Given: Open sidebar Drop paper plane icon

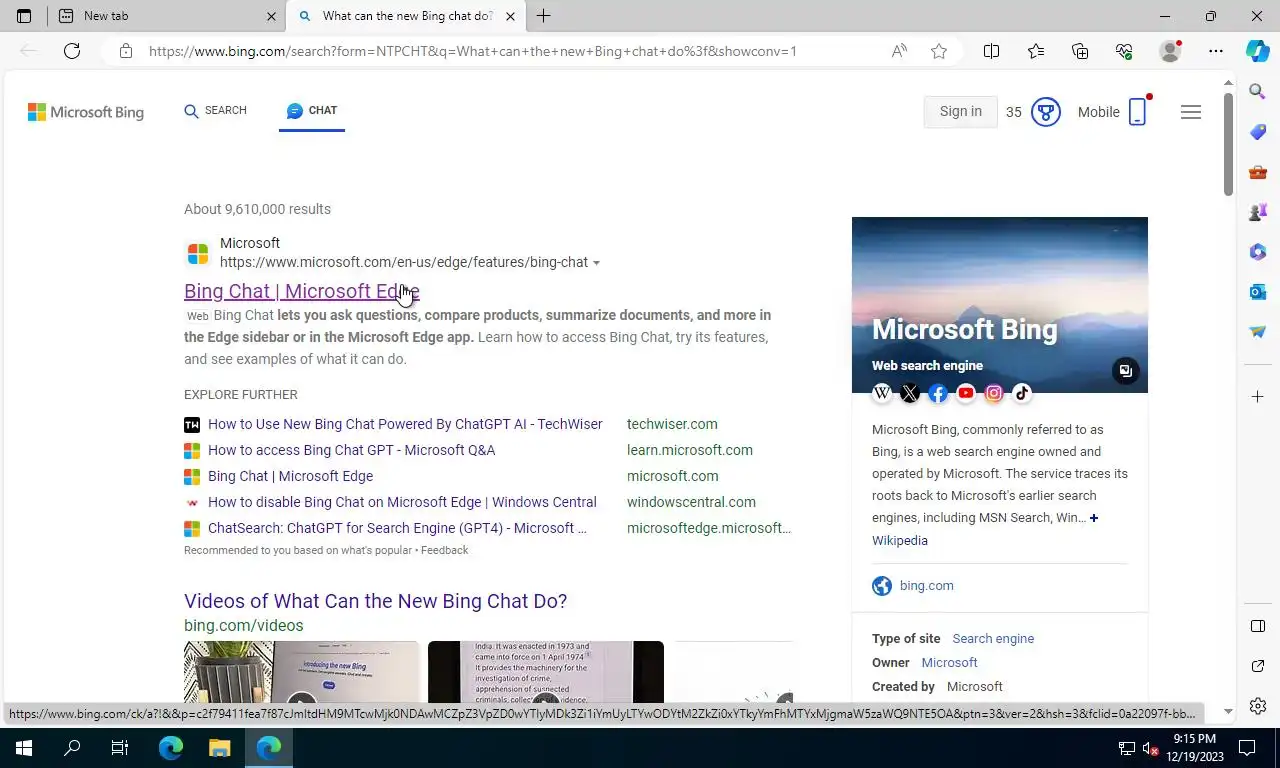Looking at the screenshot, I should (1258, 332).
